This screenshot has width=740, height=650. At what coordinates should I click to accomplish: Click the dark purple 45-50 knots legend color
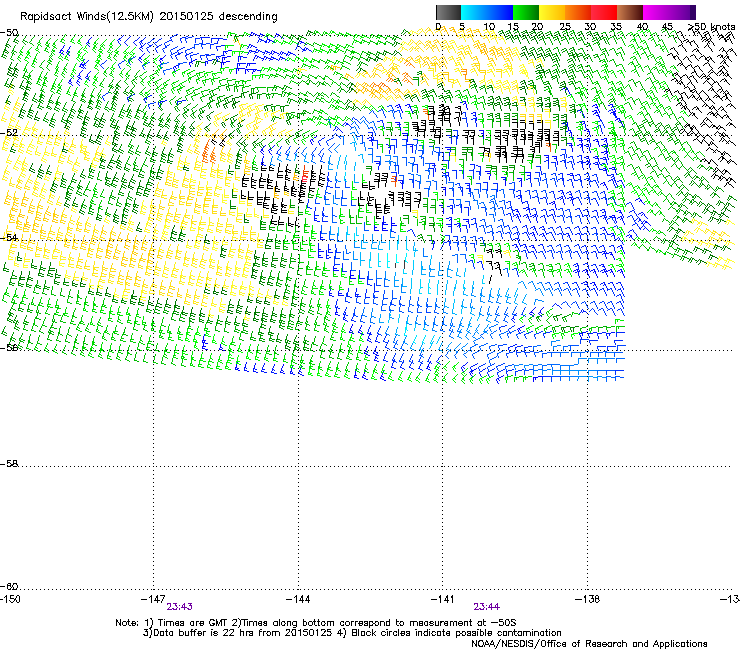682,12
